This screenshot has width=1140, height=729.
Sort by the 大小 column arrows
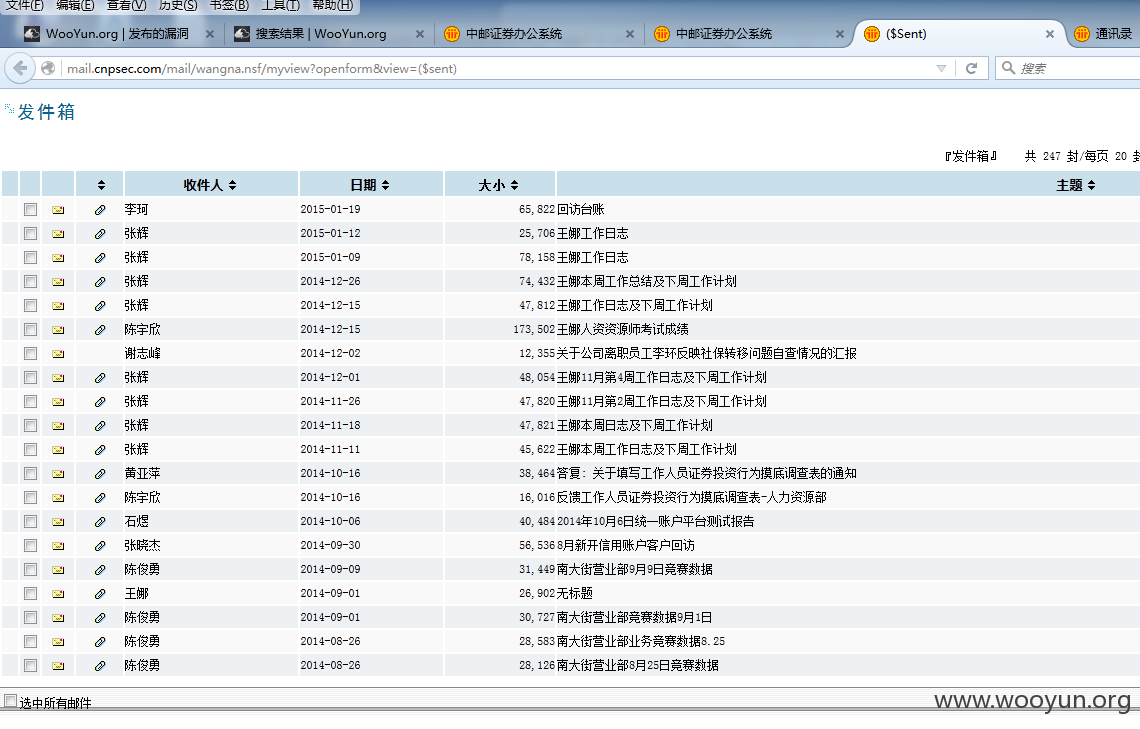[514, 185]
